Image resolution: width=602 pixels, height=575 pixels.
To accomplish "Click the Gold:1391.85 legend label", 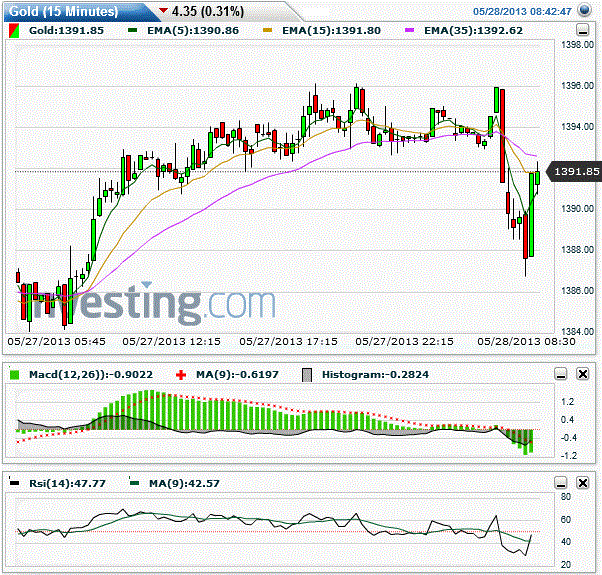I will point(66,31).
